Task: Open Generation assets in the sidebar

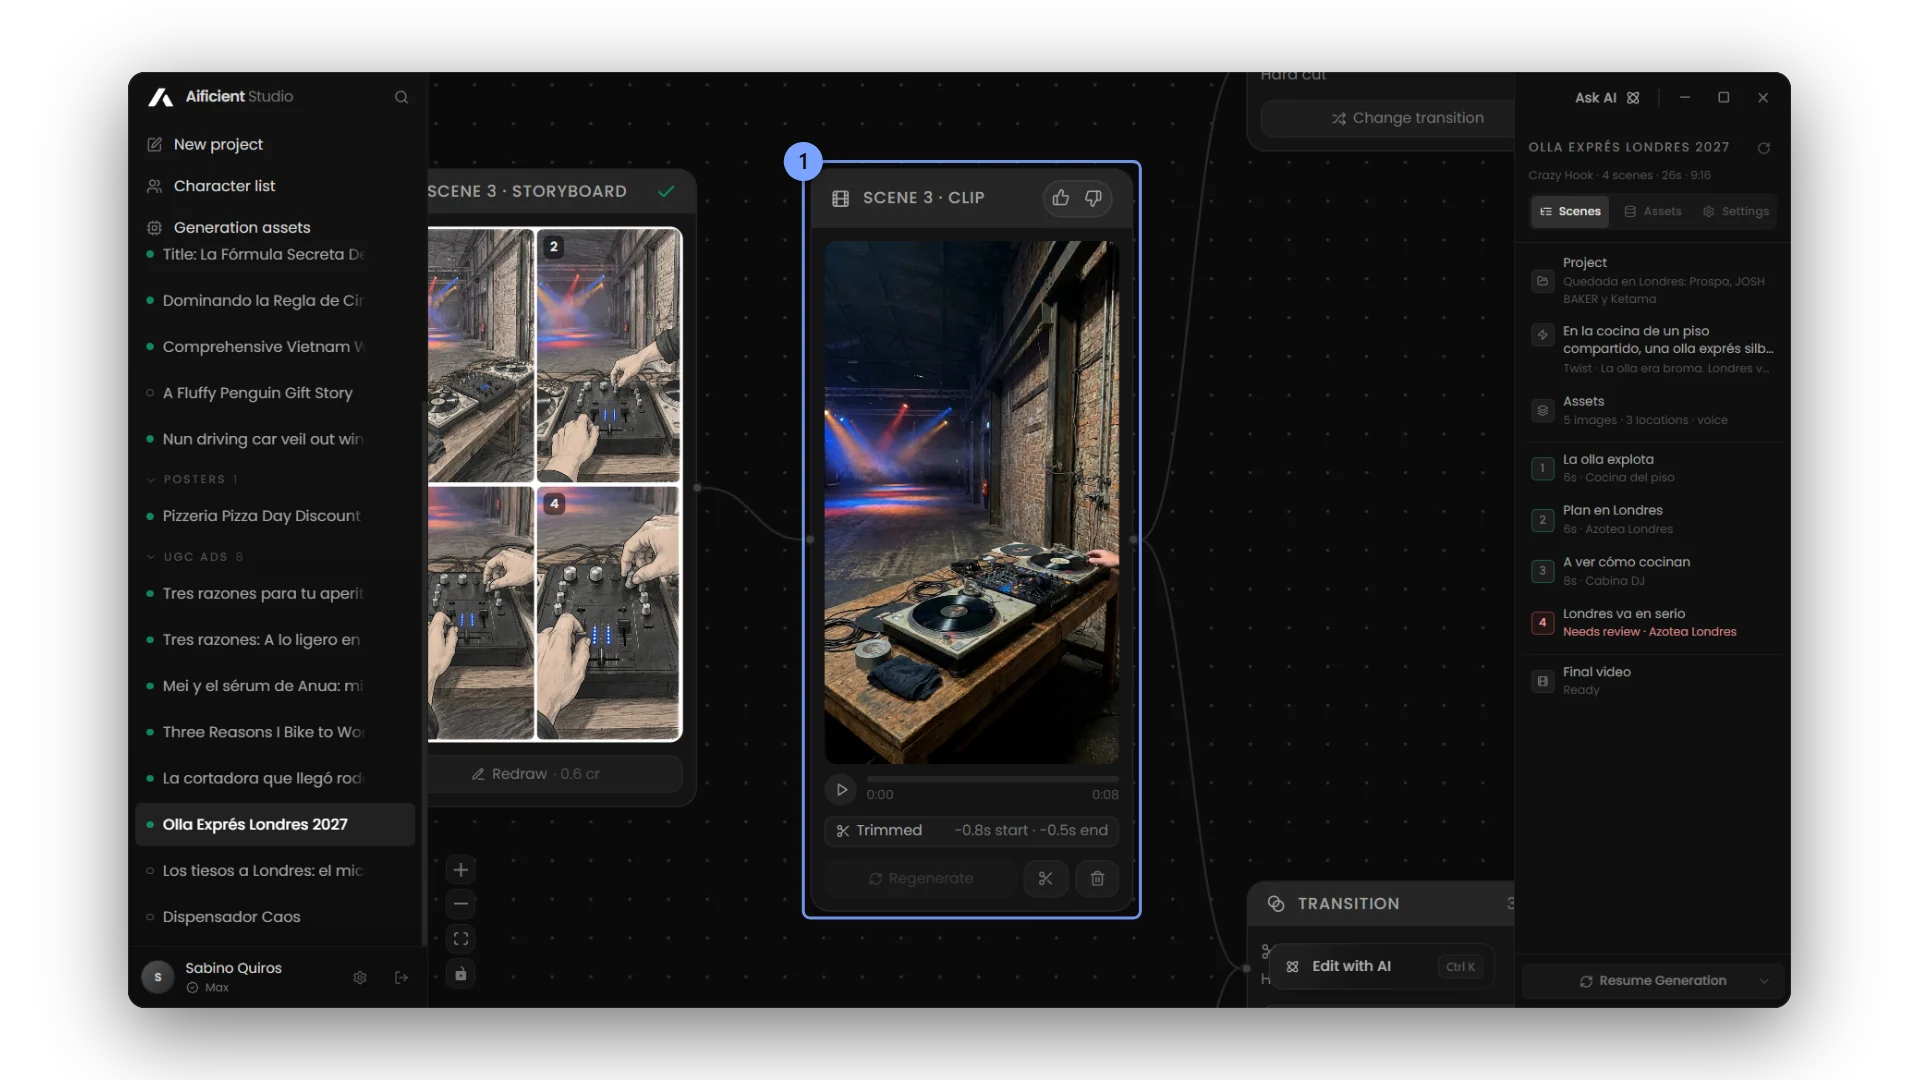Action: click(x=242, y=228)
